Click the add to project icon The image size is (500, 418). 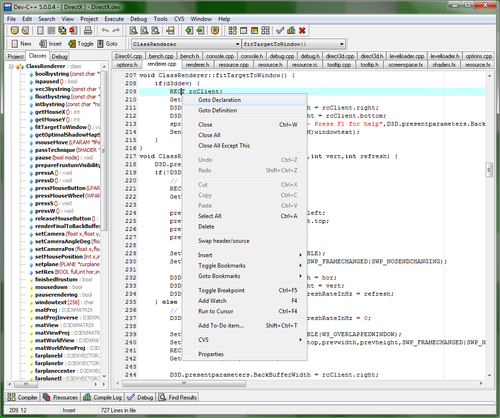pos(189,31)
